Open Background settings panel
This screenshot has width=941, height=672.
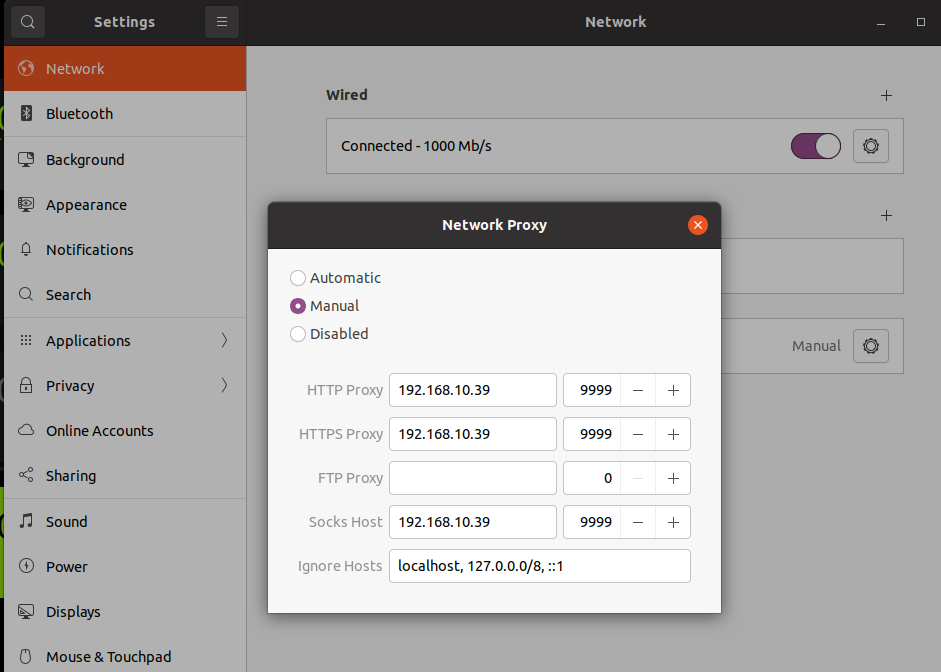tap(125, 160)
